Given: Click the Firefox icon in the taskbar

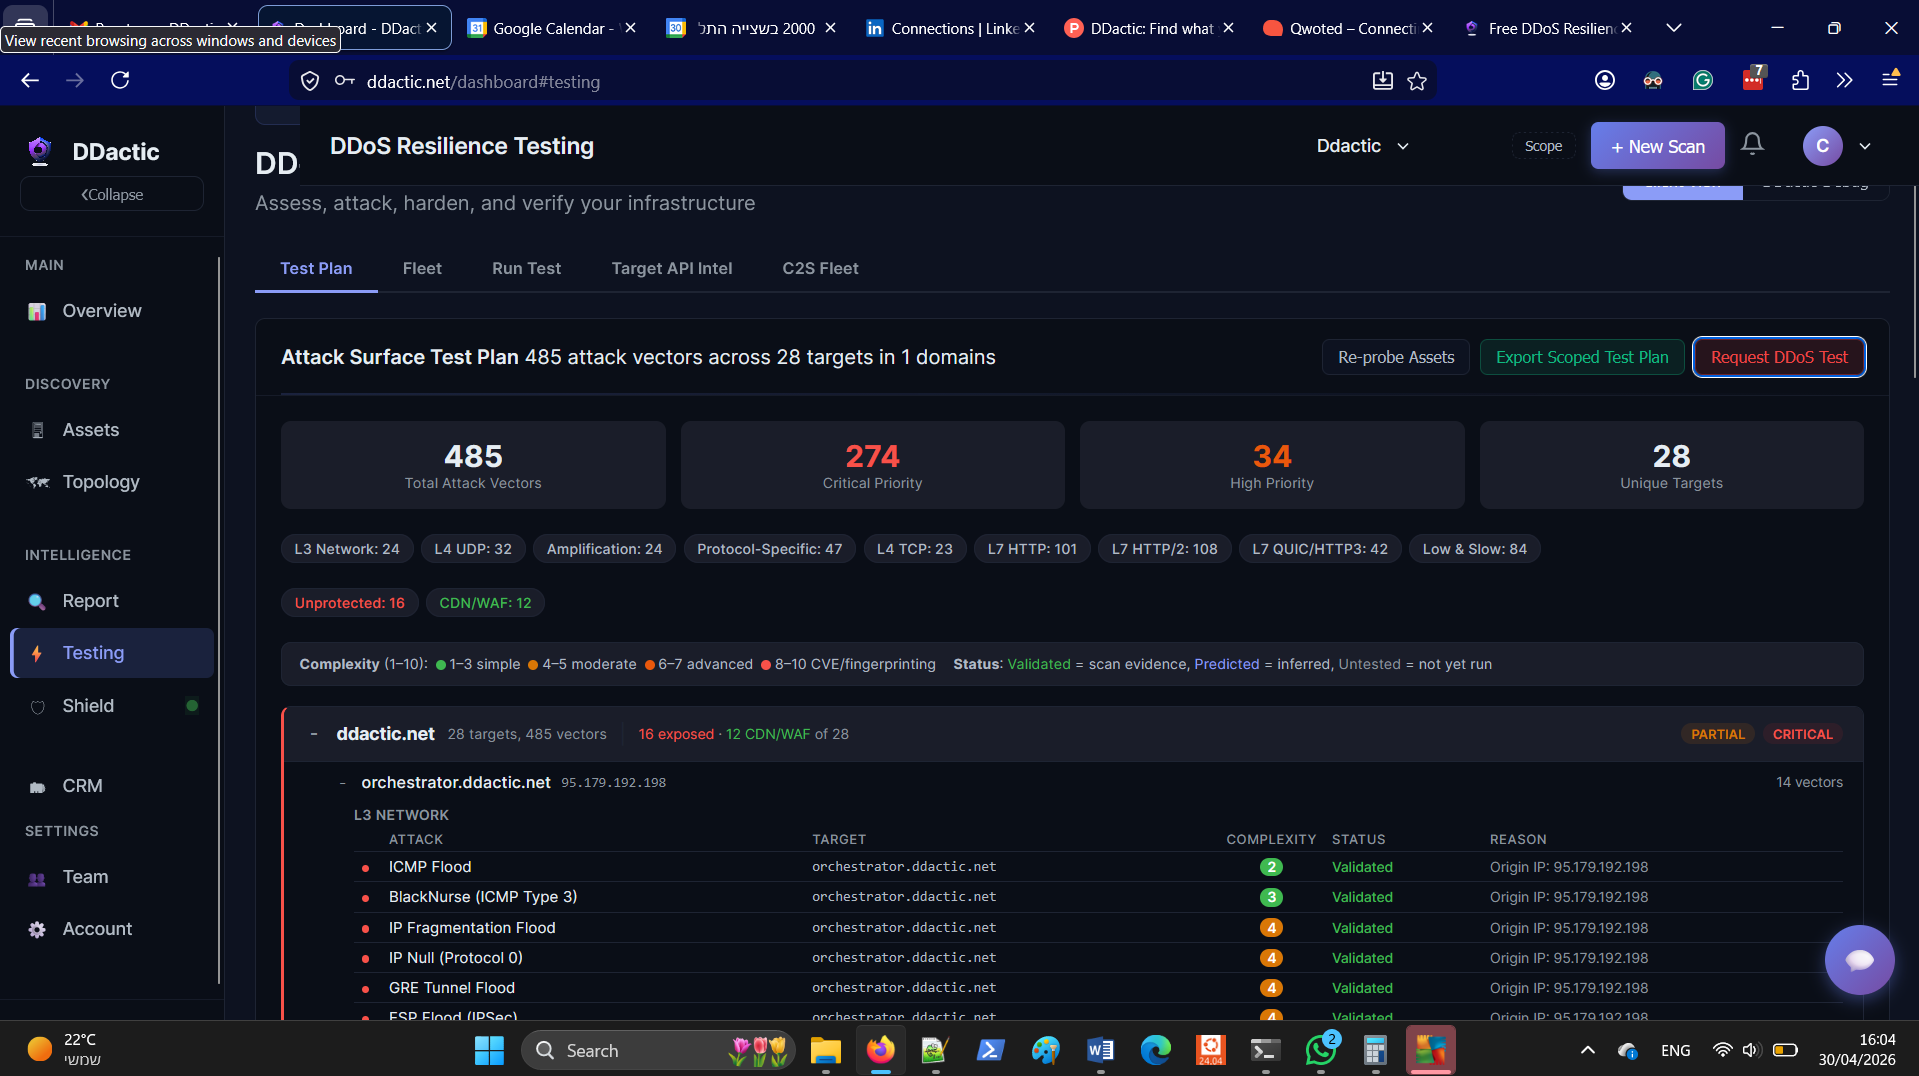Looking at the screenshot, I should click(880, 1050).
